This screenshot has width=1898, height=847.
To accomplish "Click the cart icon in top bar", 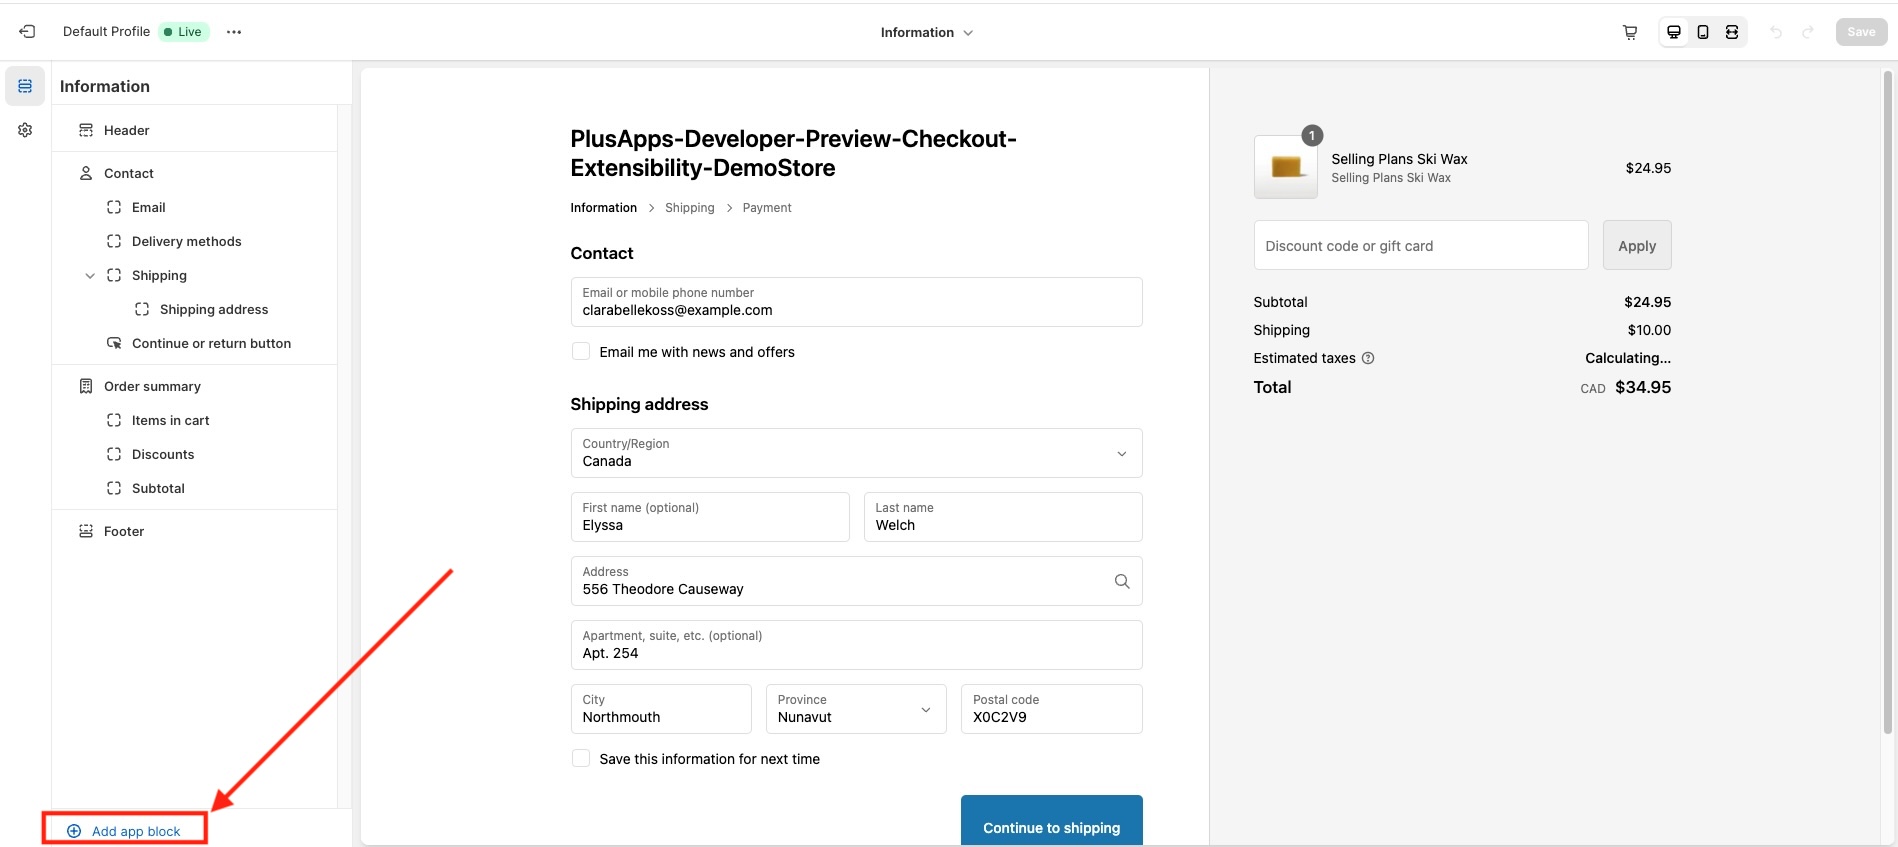I will 1630,32.
